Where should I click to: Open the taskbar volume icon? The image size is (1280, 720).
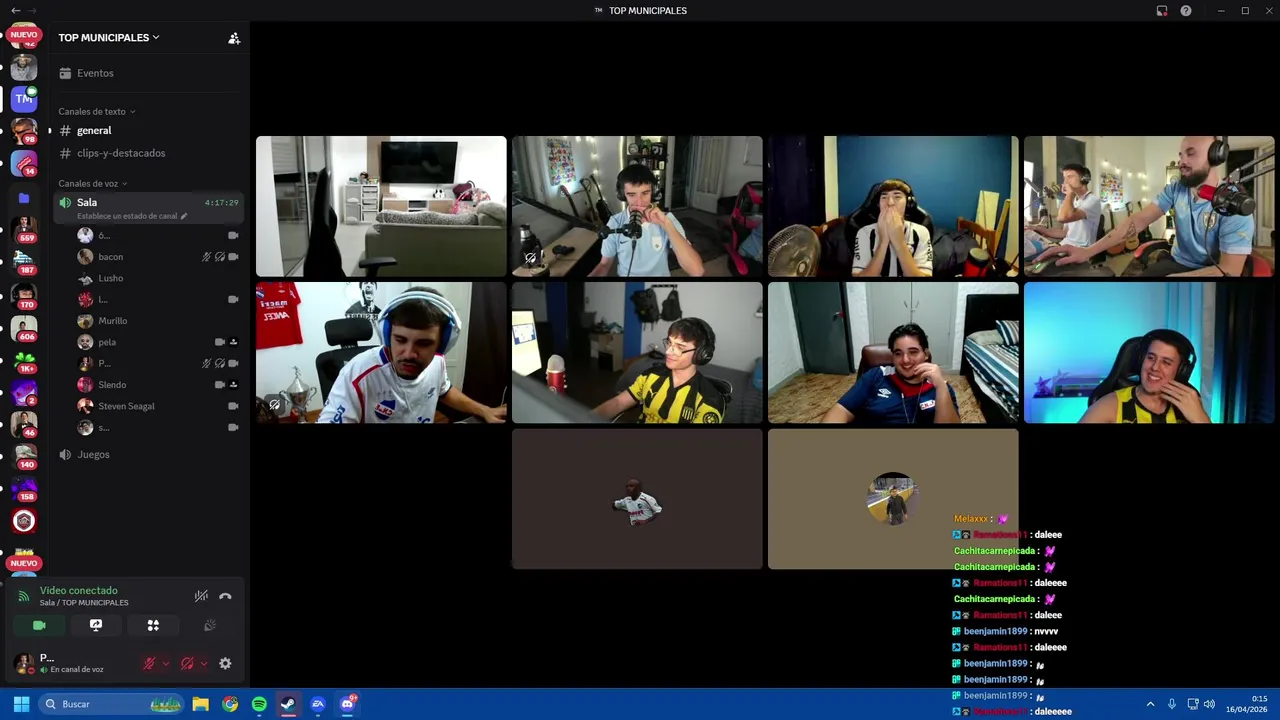click(1209, 704)
